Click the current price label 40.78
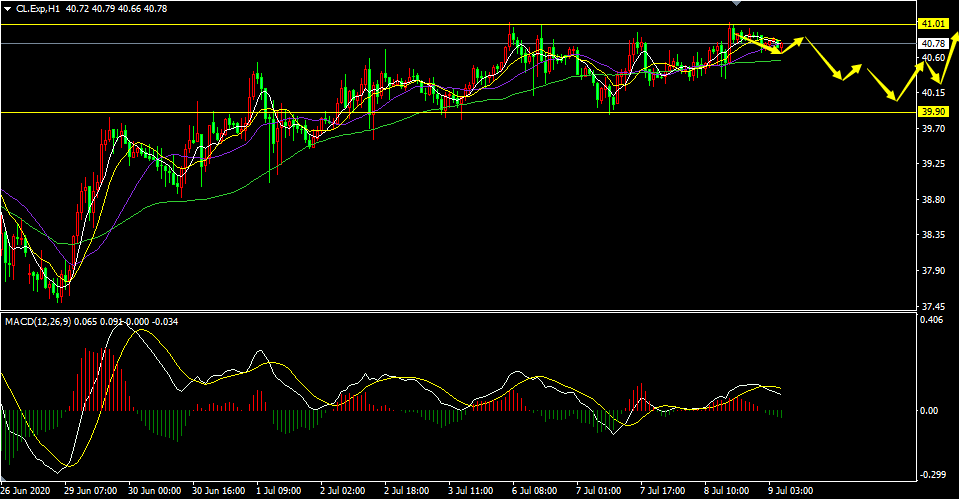The image size is (959, 499). (933, 43)
